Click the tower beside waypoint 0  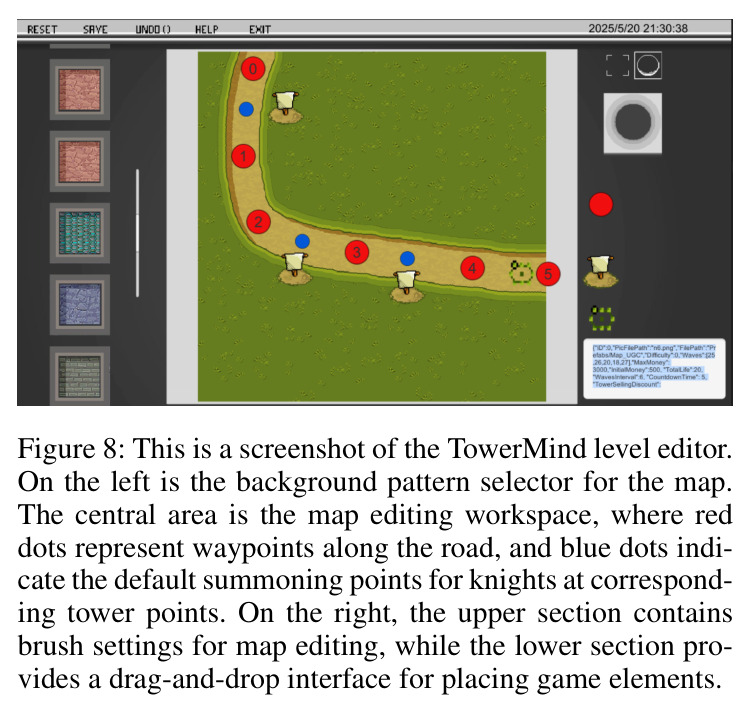pyautogui.click(x=286, y=107)
